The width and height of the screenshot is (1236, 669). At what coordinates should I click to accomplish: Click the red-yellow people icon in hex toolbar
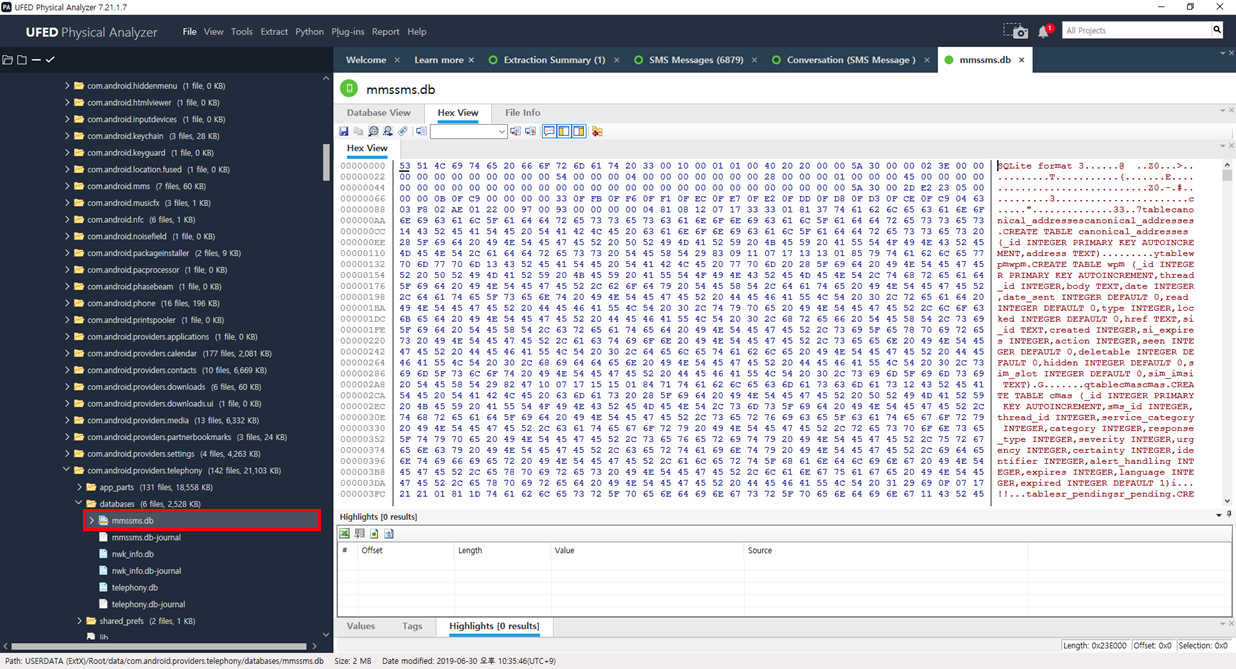coord(597,131)
